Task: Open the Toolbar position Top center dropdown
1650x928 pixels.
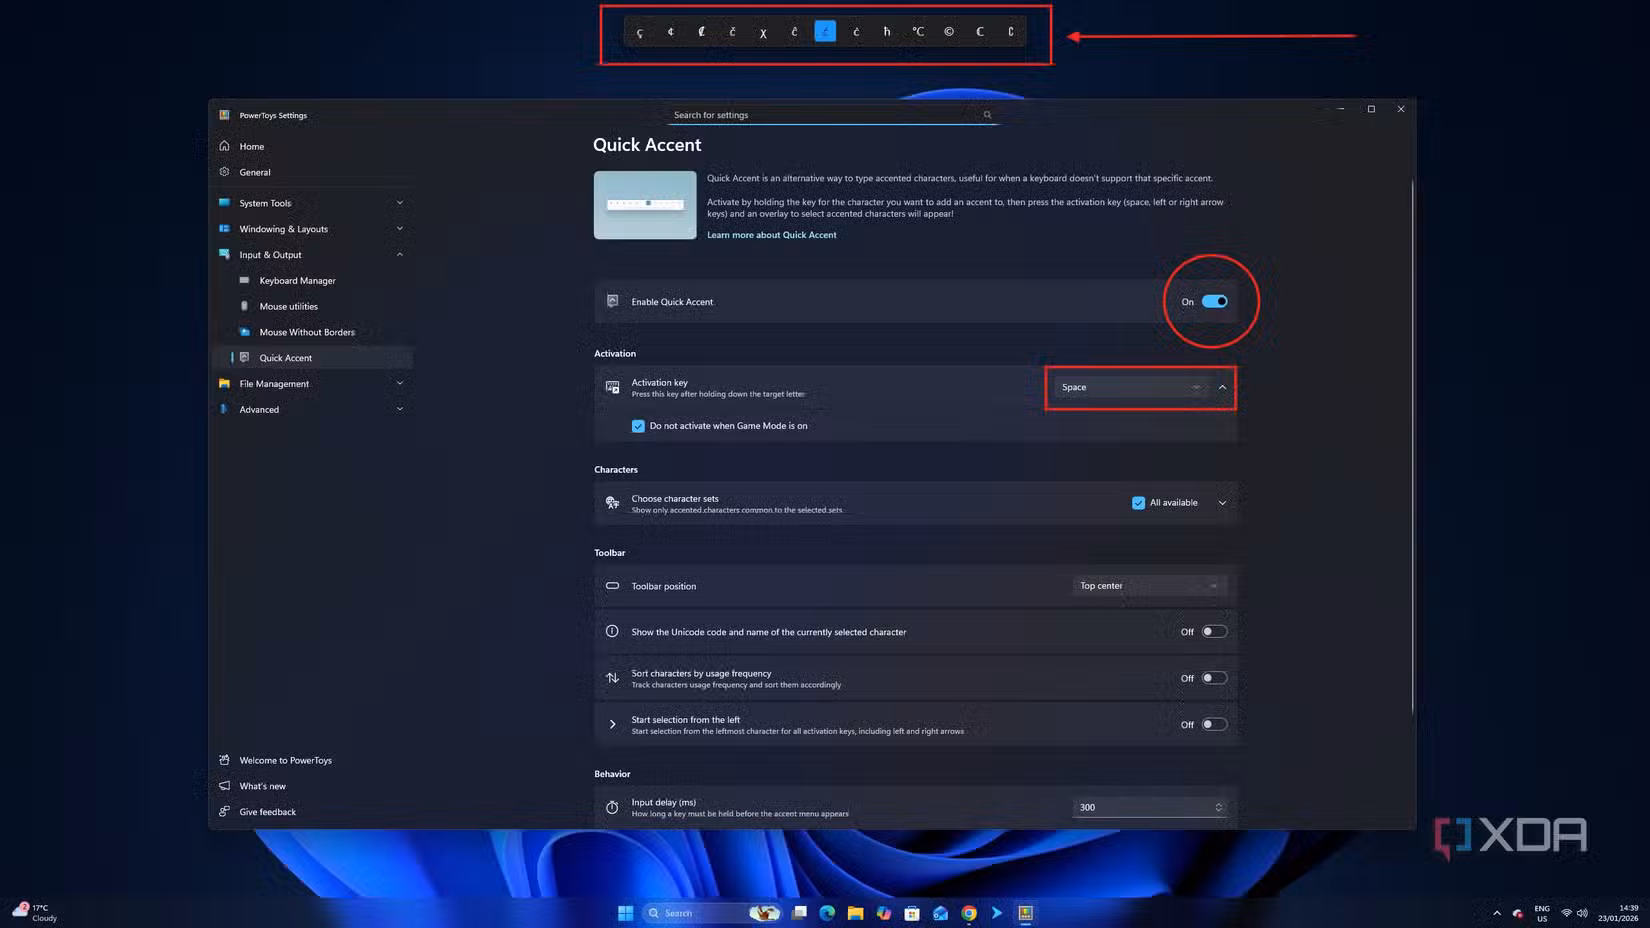Action: click(1149, 586)
